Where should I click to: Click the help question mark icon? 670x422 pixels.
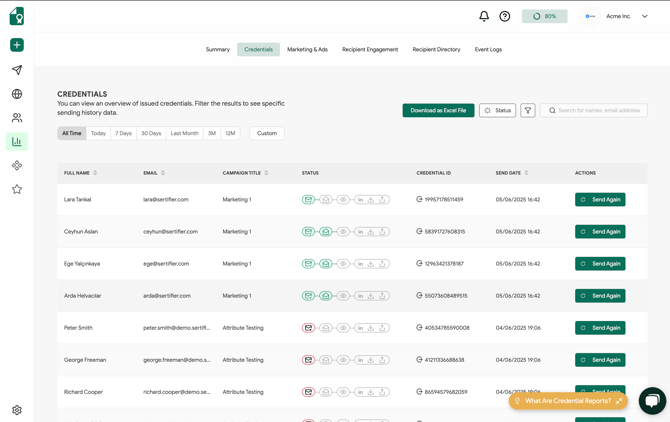(505, 16)
